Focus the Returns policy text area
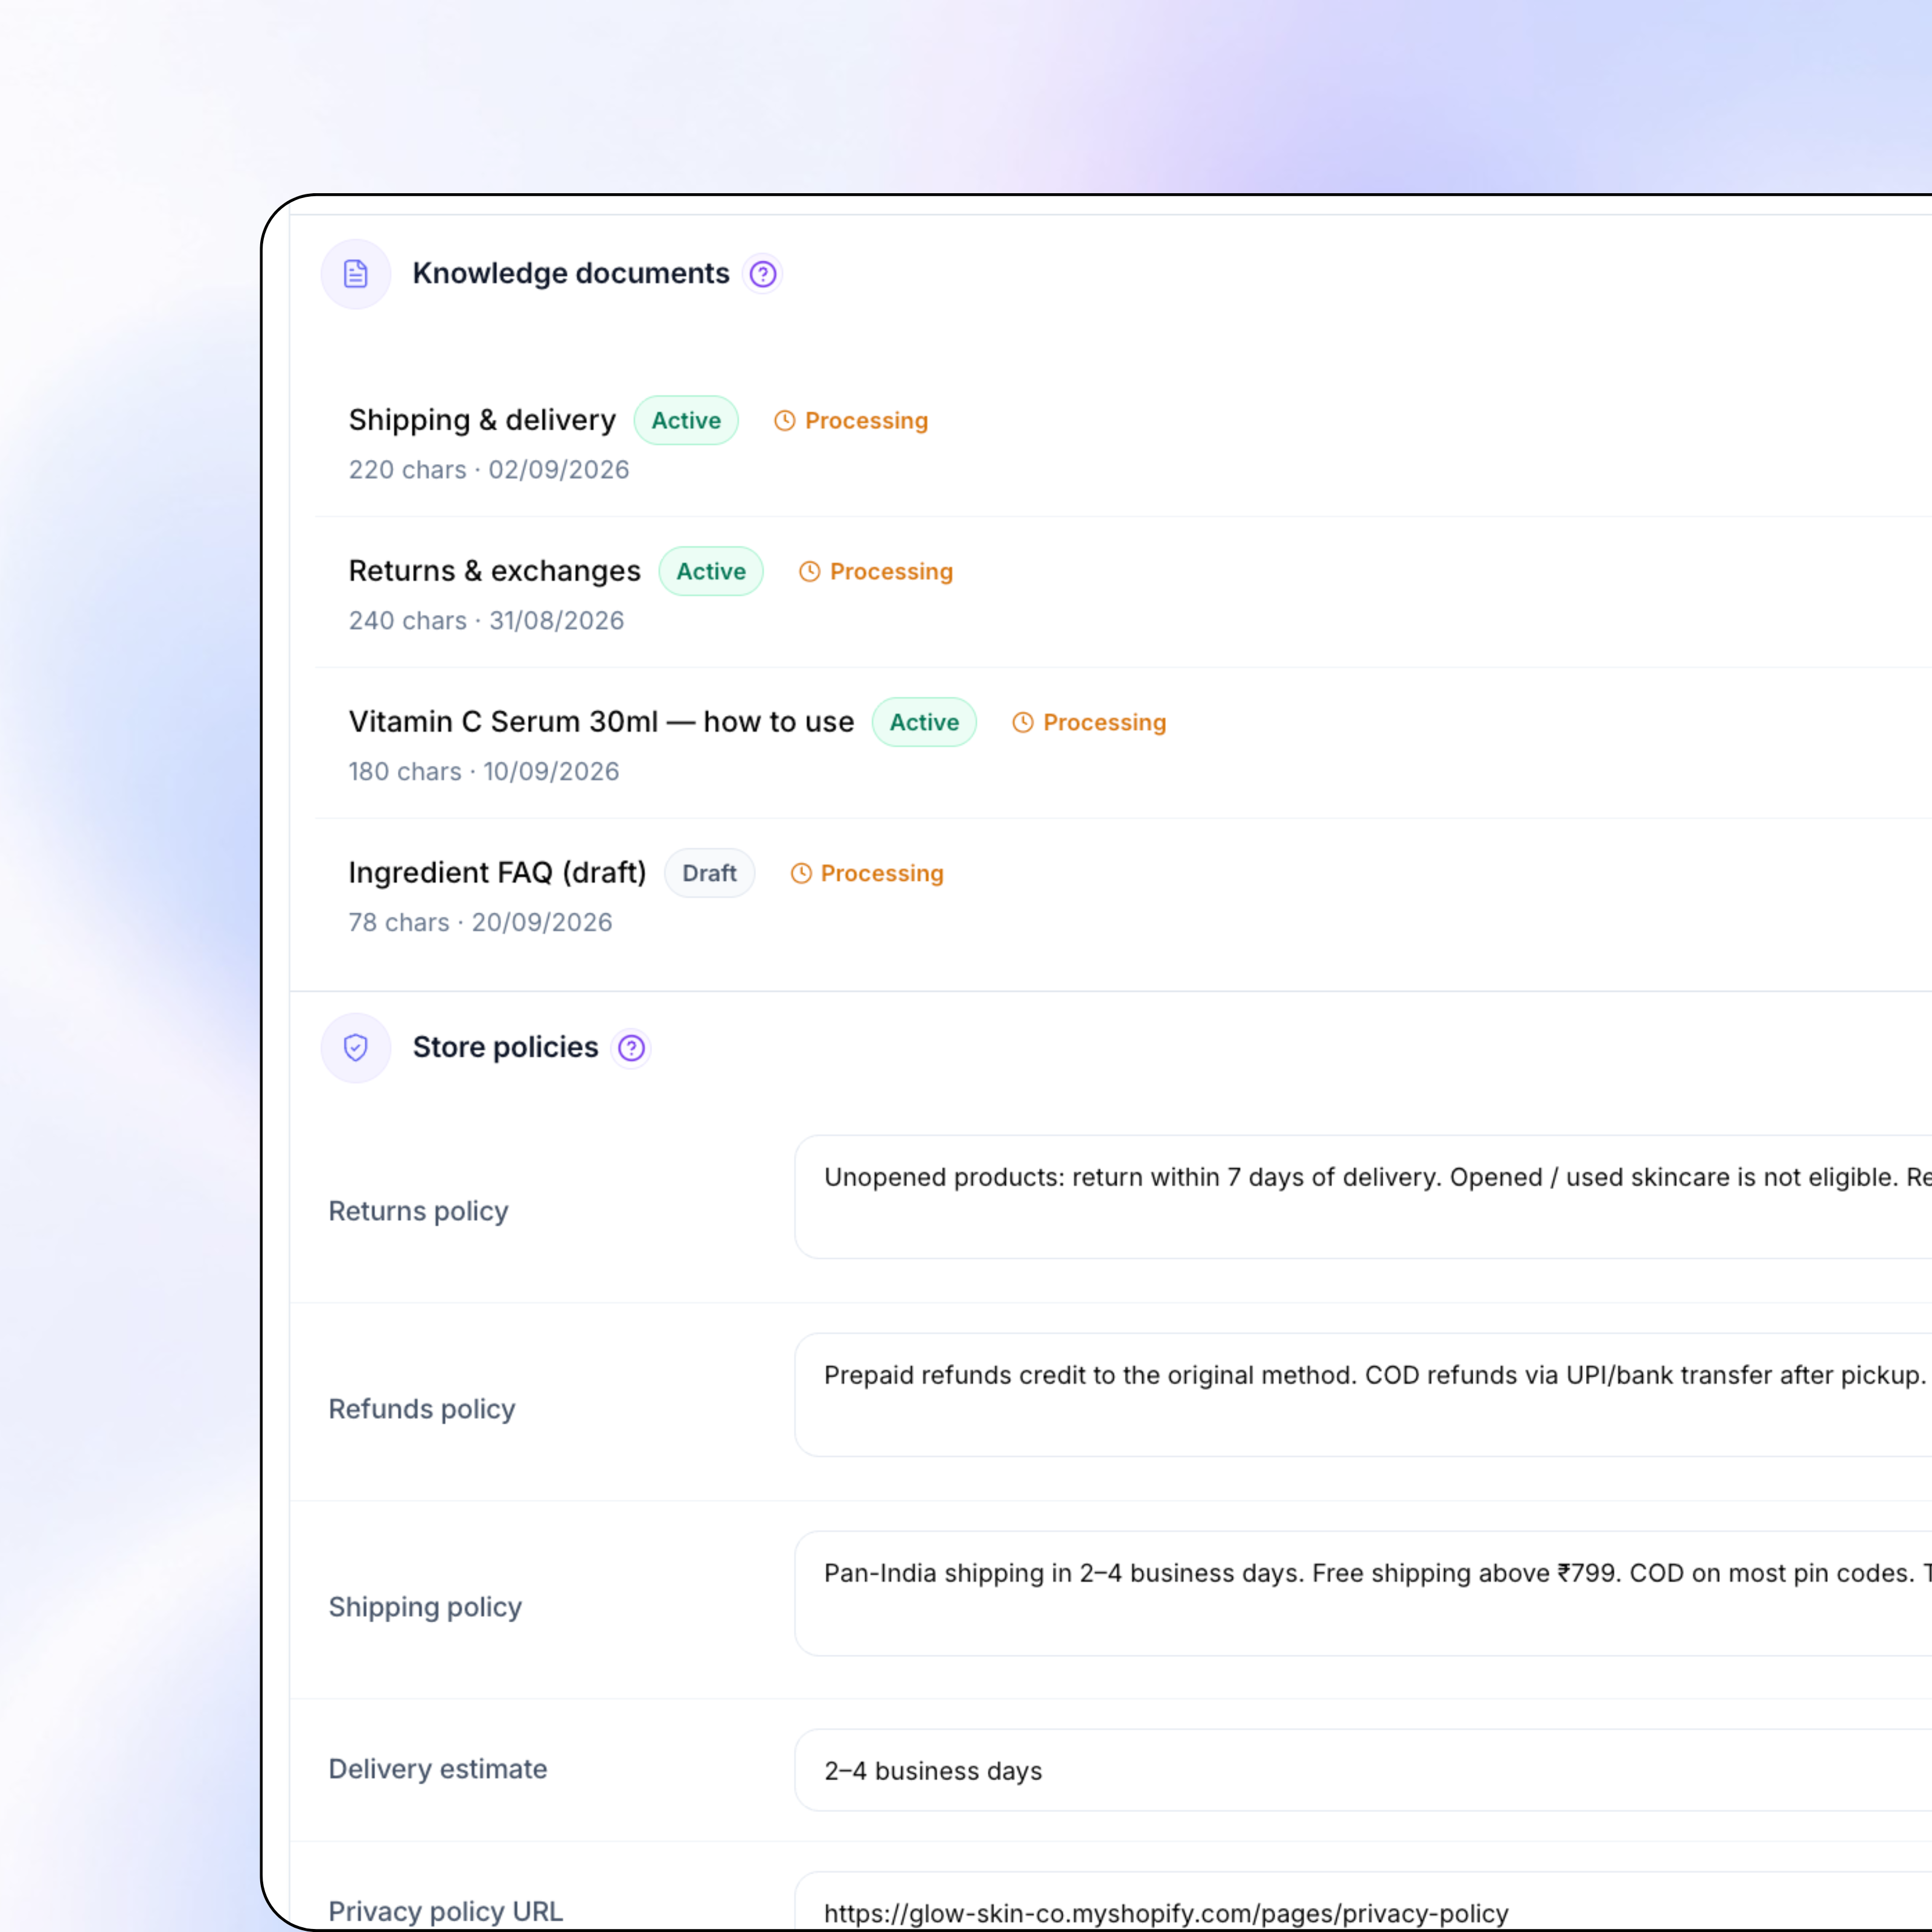 (x=1363, y=1197)
